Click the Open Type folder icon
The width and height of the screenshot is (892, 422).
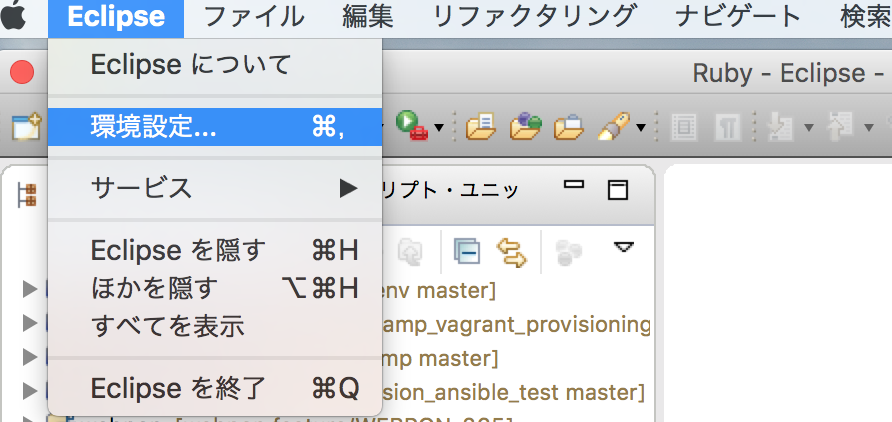[x=481, y=126]
